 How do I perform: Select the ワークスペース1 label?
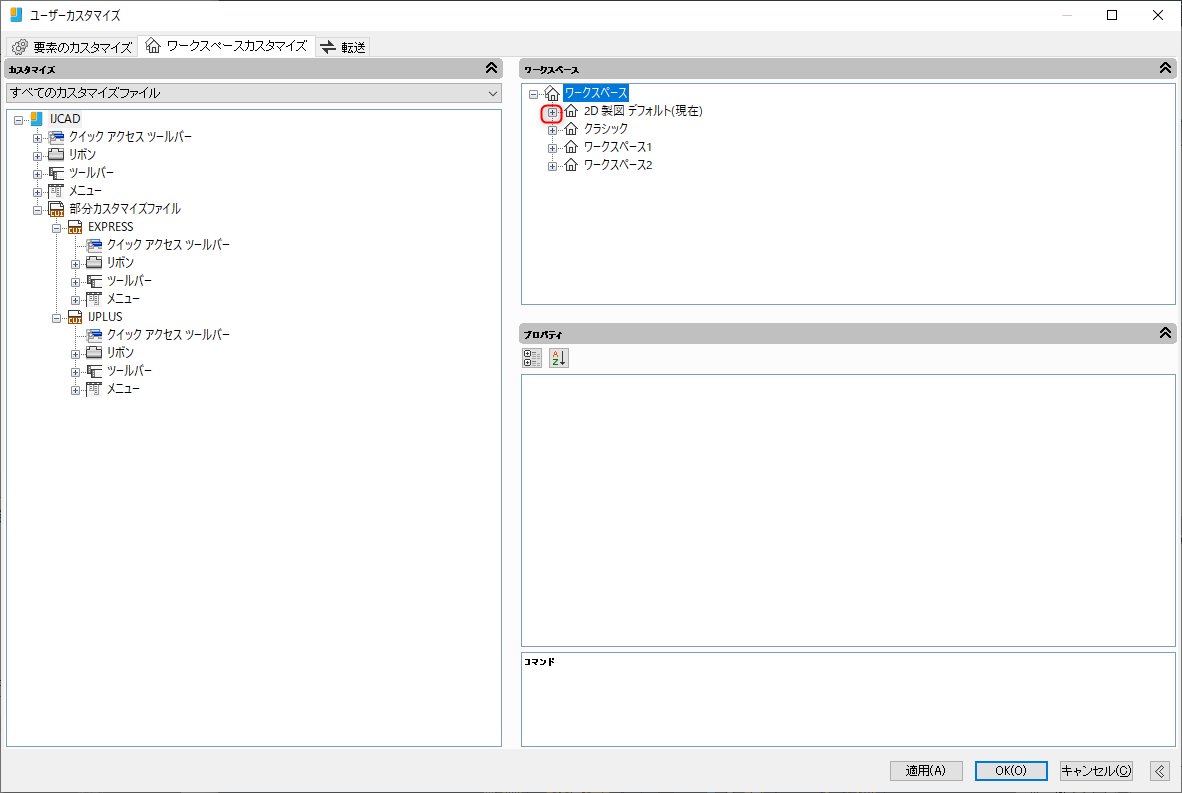tap(617, 147)
